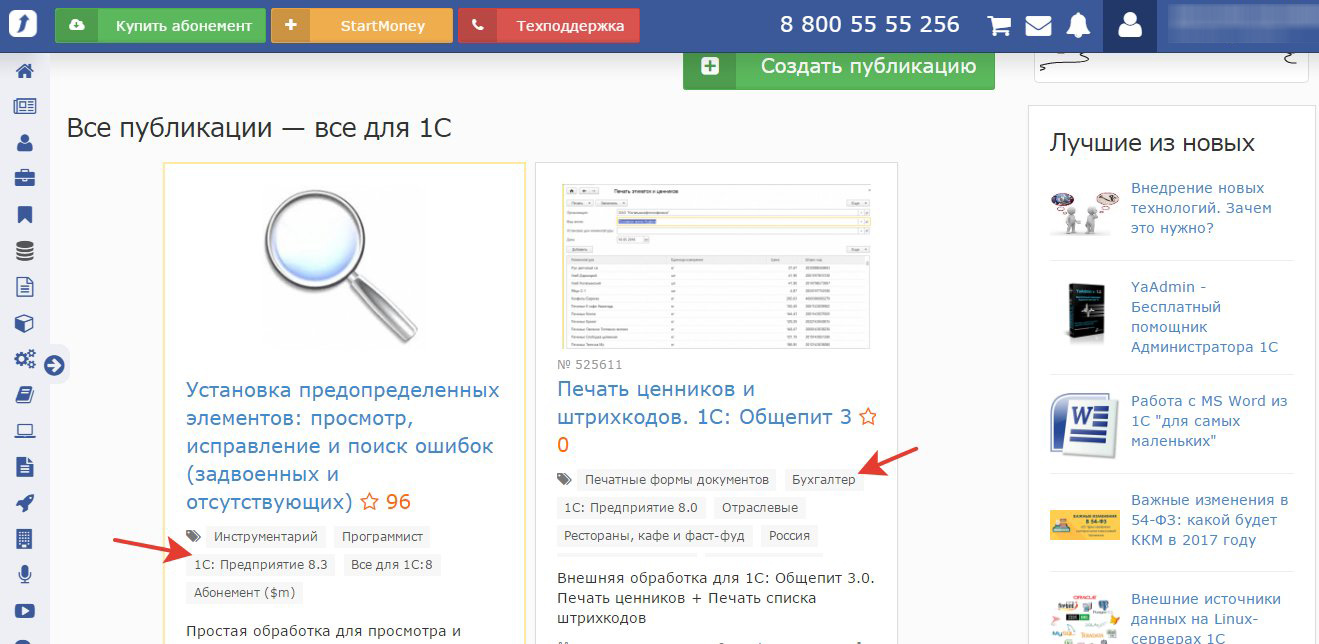Select the Абонемент ($m) tag
This screenshot has width=1319, height=644.
click(x=245, y=593)
